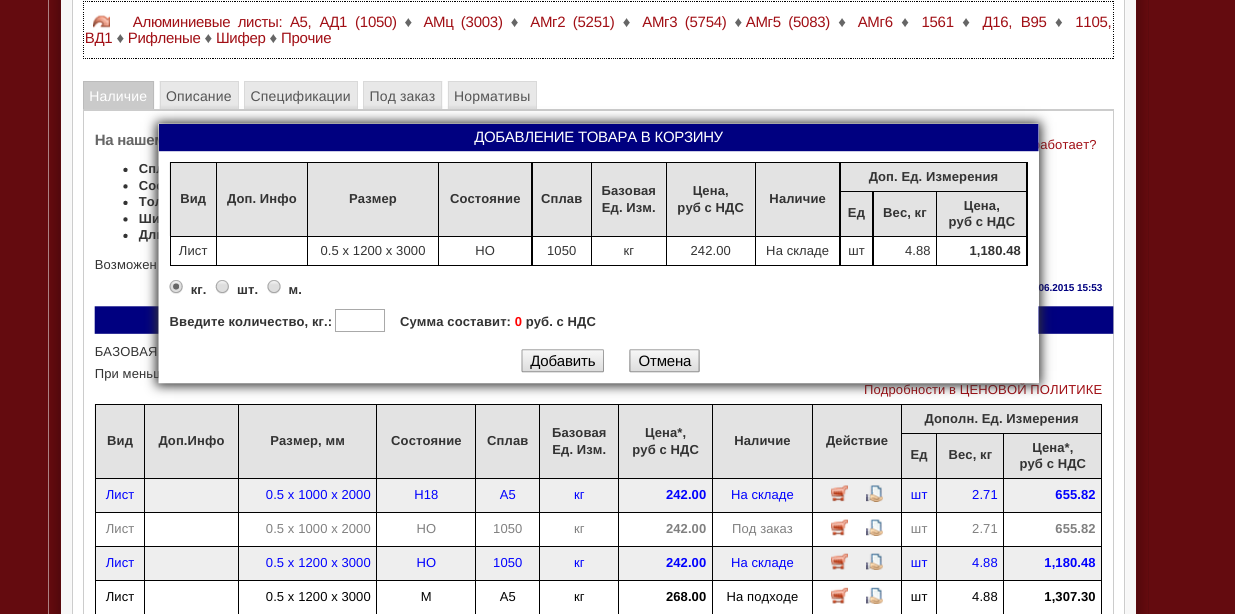1235x614 pixels.
Task: Click cart icon in the На подходе row
Action: point(840,596)
